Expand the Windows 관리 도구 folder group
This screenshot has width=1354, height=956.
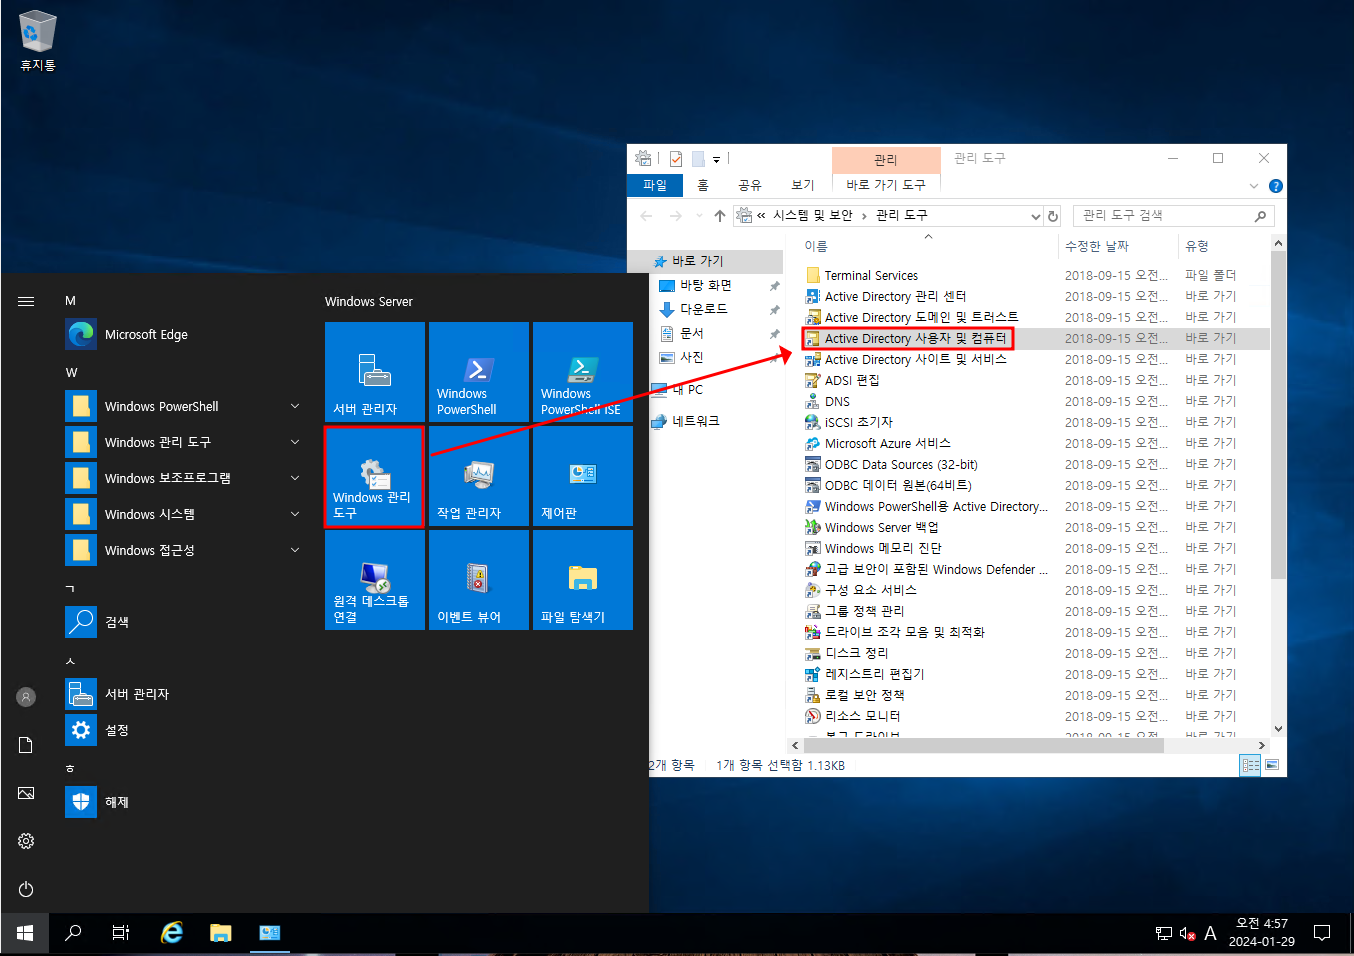click(295, 442)
